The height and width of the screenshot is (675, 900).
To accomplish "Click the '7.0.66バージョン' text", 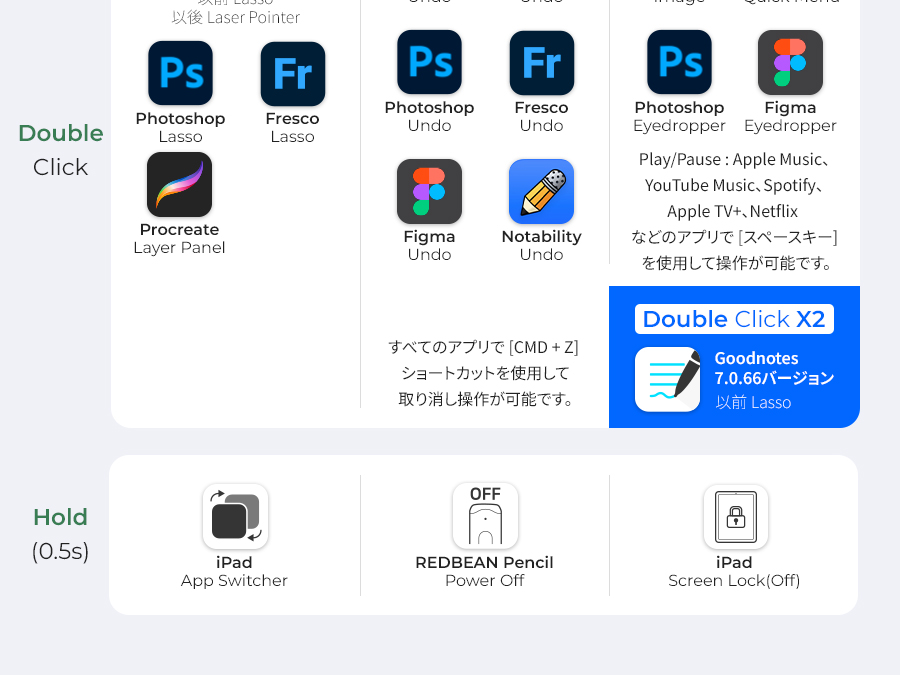I will point(774,378).
